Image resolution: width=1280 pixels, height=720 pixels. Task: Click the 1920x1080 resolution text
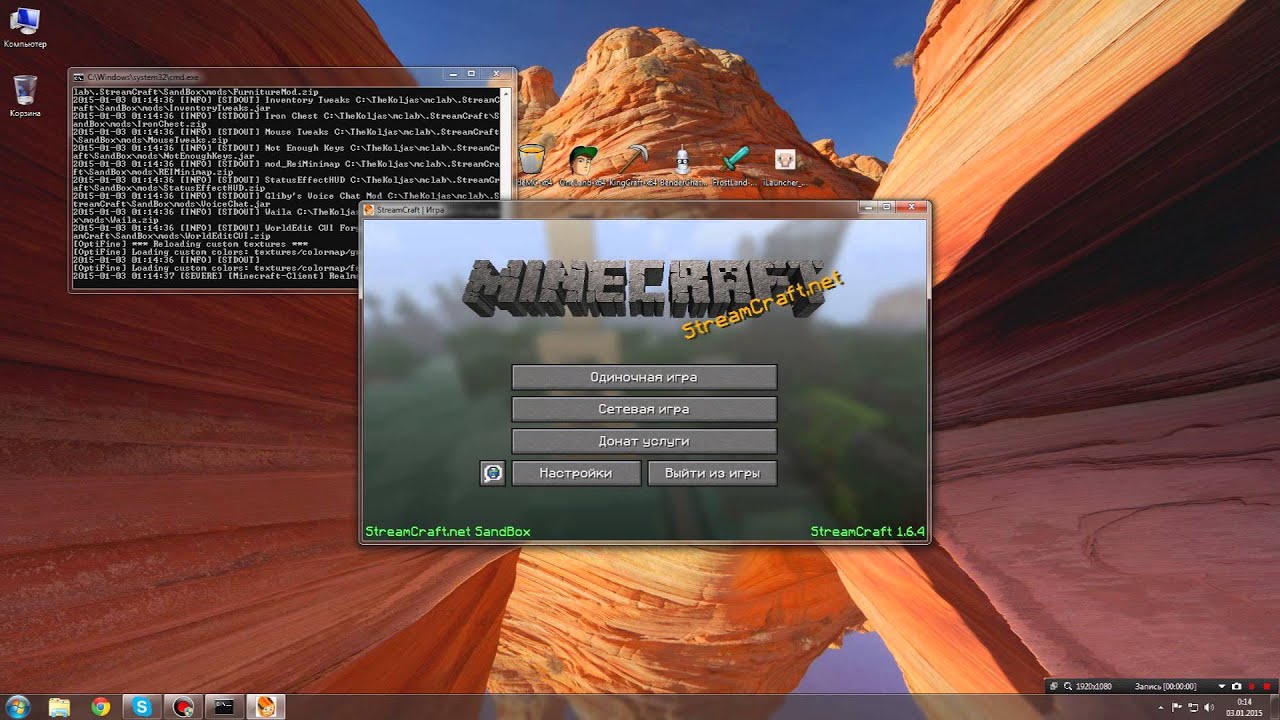point(1094,687)
